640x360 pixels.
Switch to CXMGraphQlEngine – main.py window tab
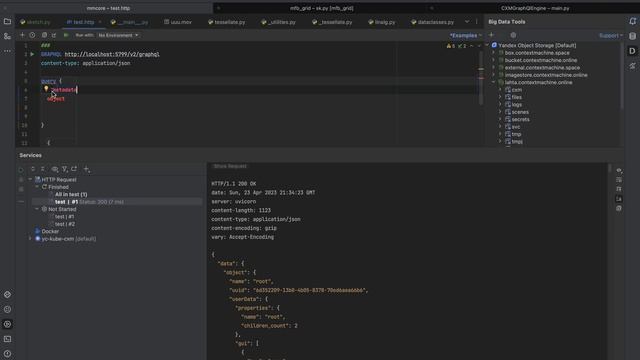535,8
